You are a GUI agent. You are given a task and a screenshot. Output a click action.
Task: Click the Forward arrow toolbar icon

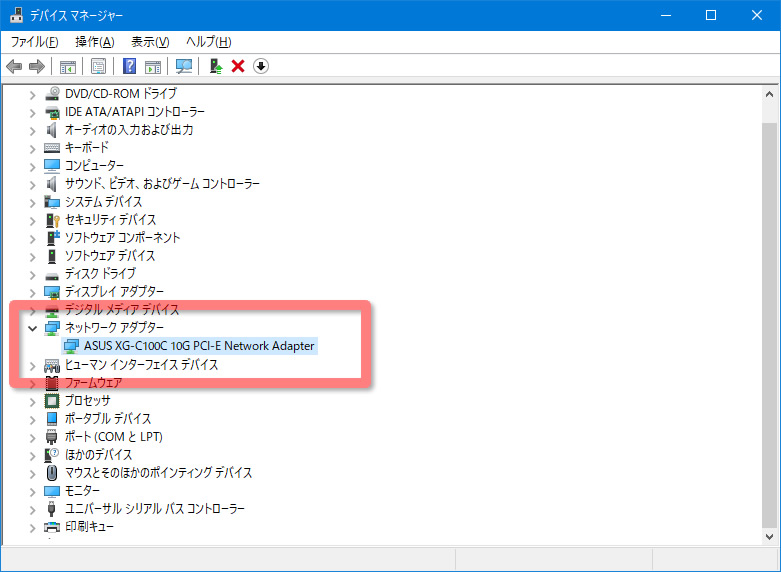tap(37, 66)
